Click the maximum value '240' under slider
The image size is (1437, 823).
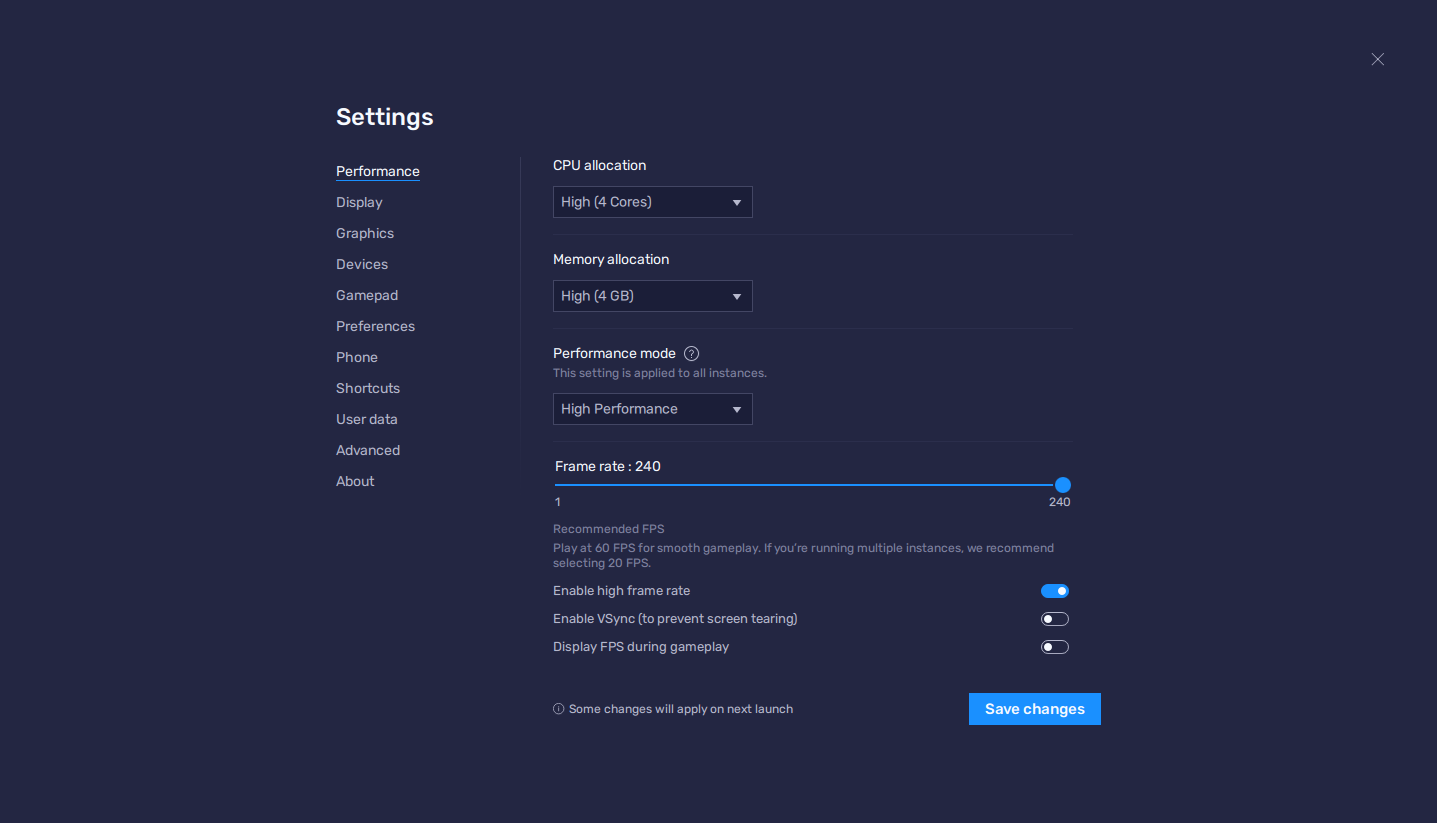click(1060, 502)
